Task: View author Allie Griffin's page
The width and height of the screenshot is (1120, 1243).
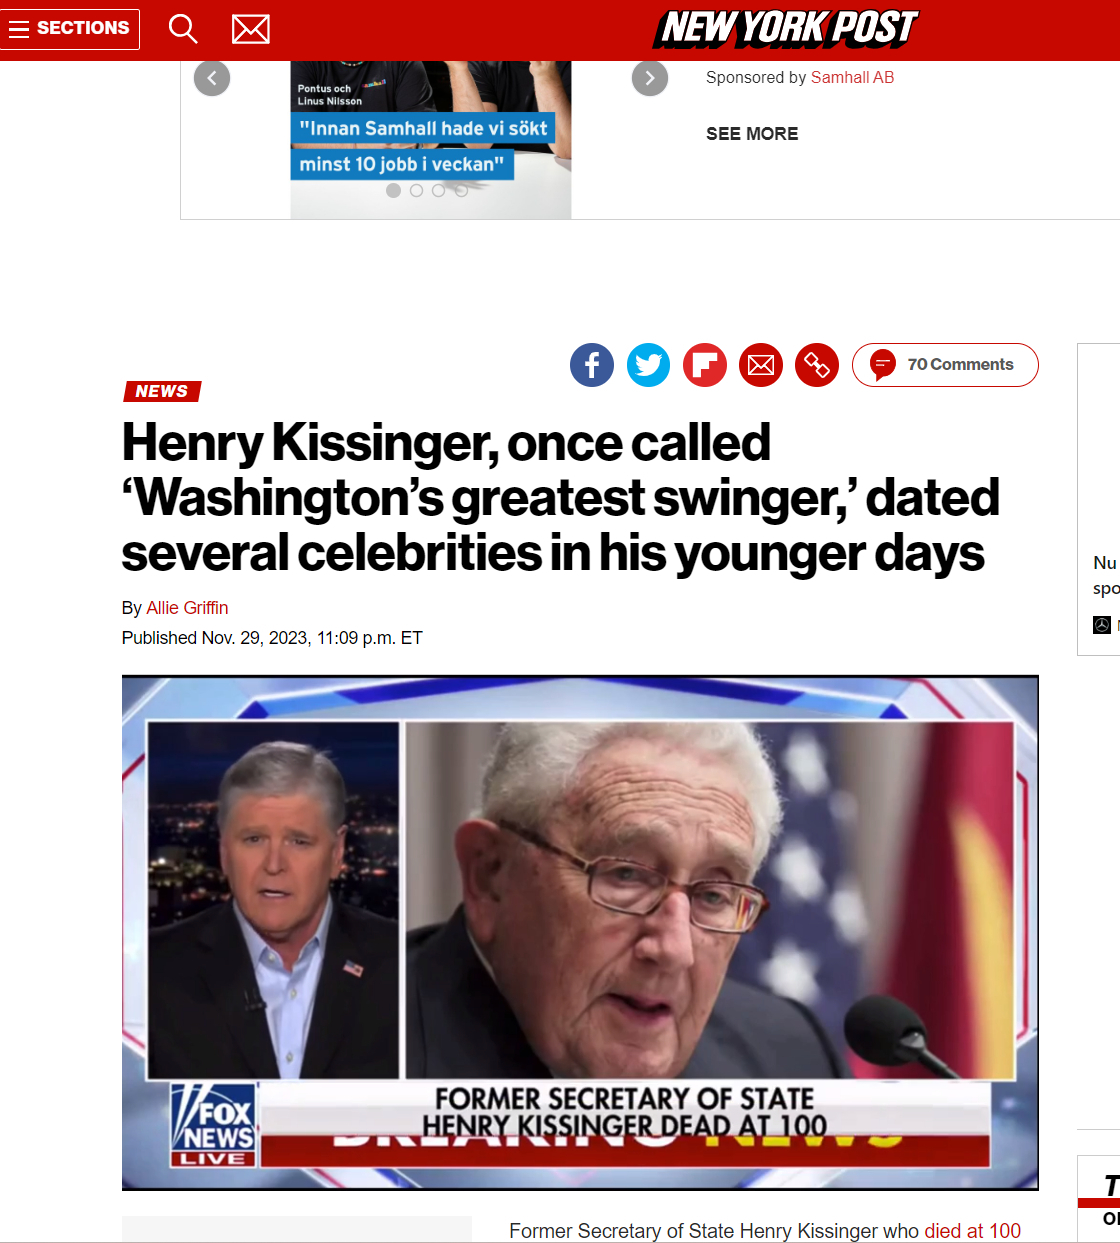Action: (187, 608)
